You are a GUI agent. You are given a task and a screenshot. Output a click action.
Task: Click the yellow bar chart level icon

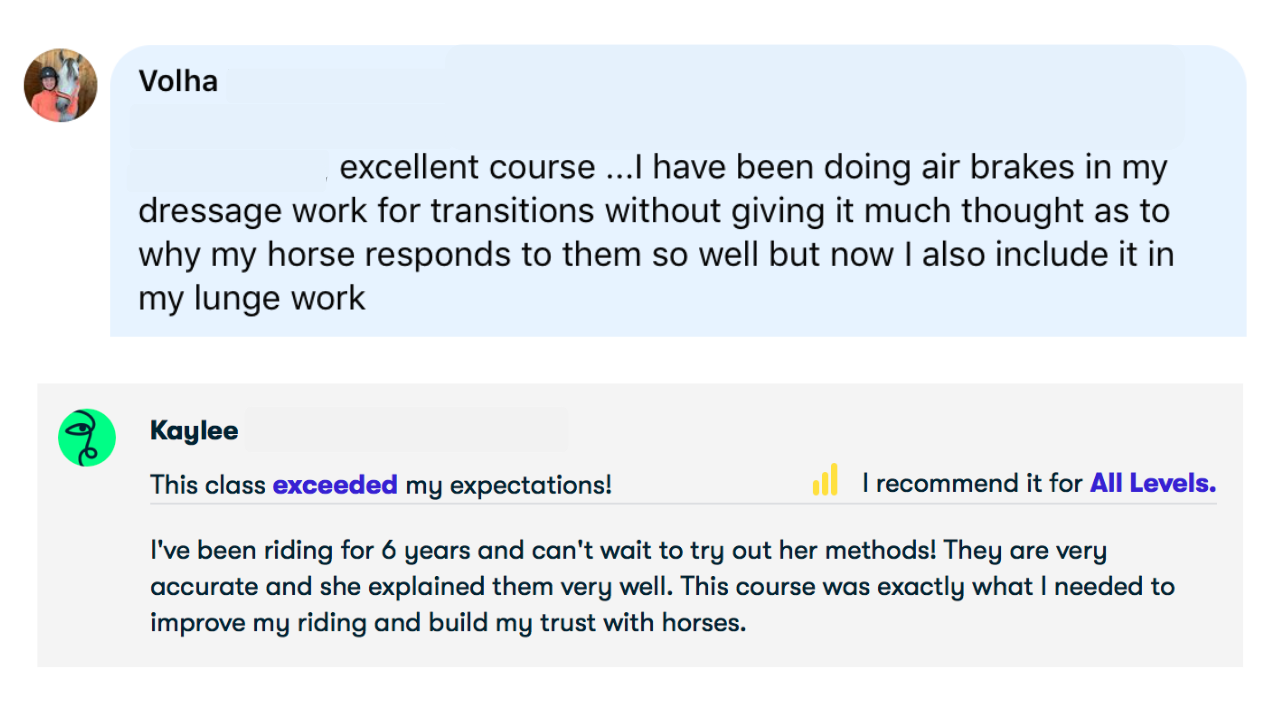click(825, 481)
